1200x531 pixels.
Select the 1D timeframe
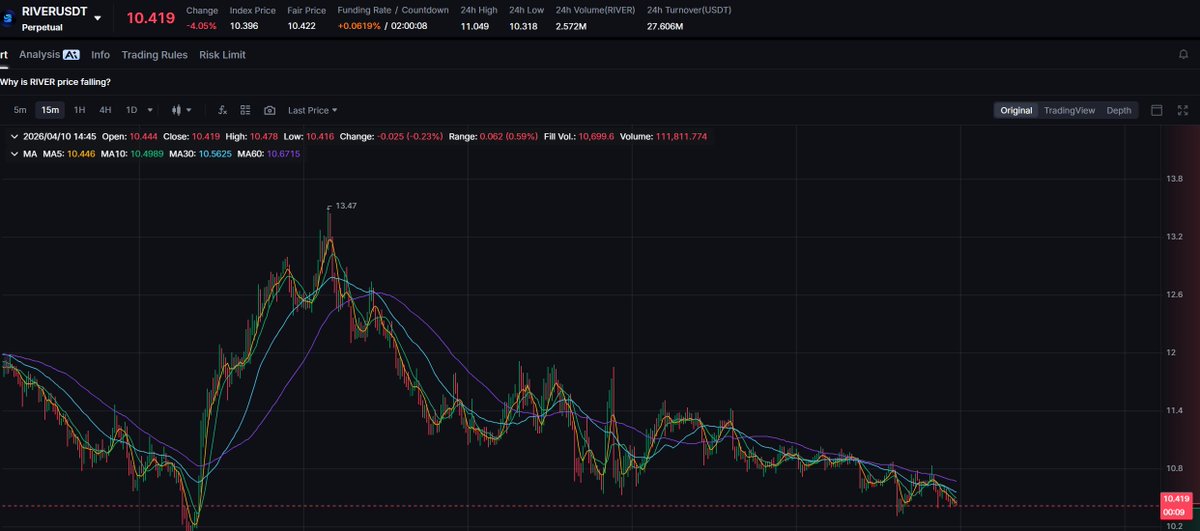(131, 110)
